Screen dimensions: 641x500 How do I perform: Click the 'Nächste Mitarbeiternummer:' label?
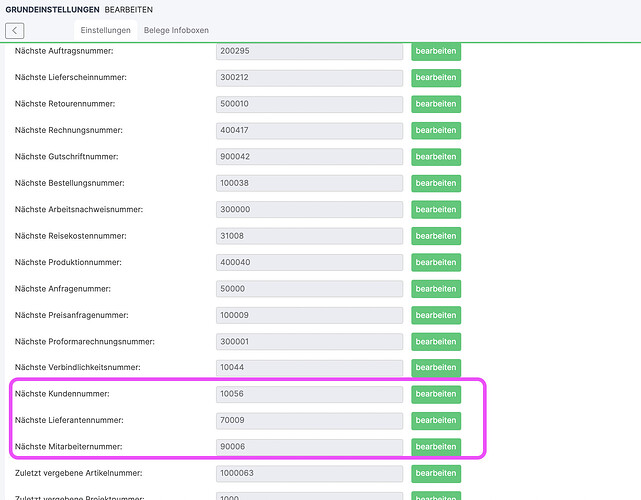pyautogui.click(x=69, y=446)
